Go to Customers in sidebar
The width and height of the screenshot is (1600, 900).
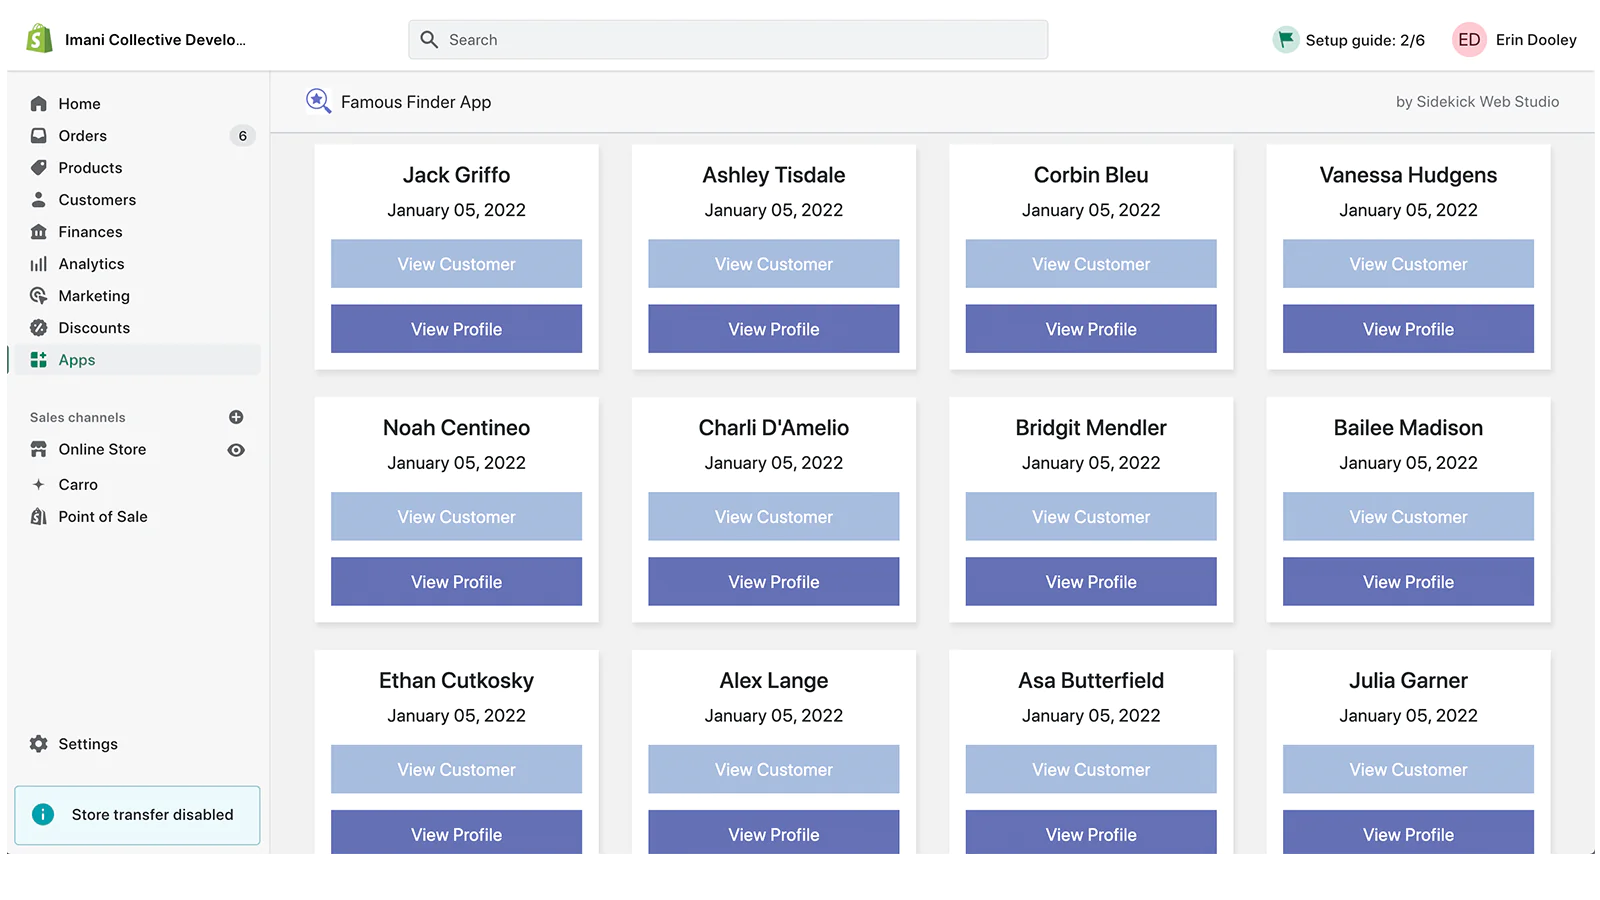(97, 200)
